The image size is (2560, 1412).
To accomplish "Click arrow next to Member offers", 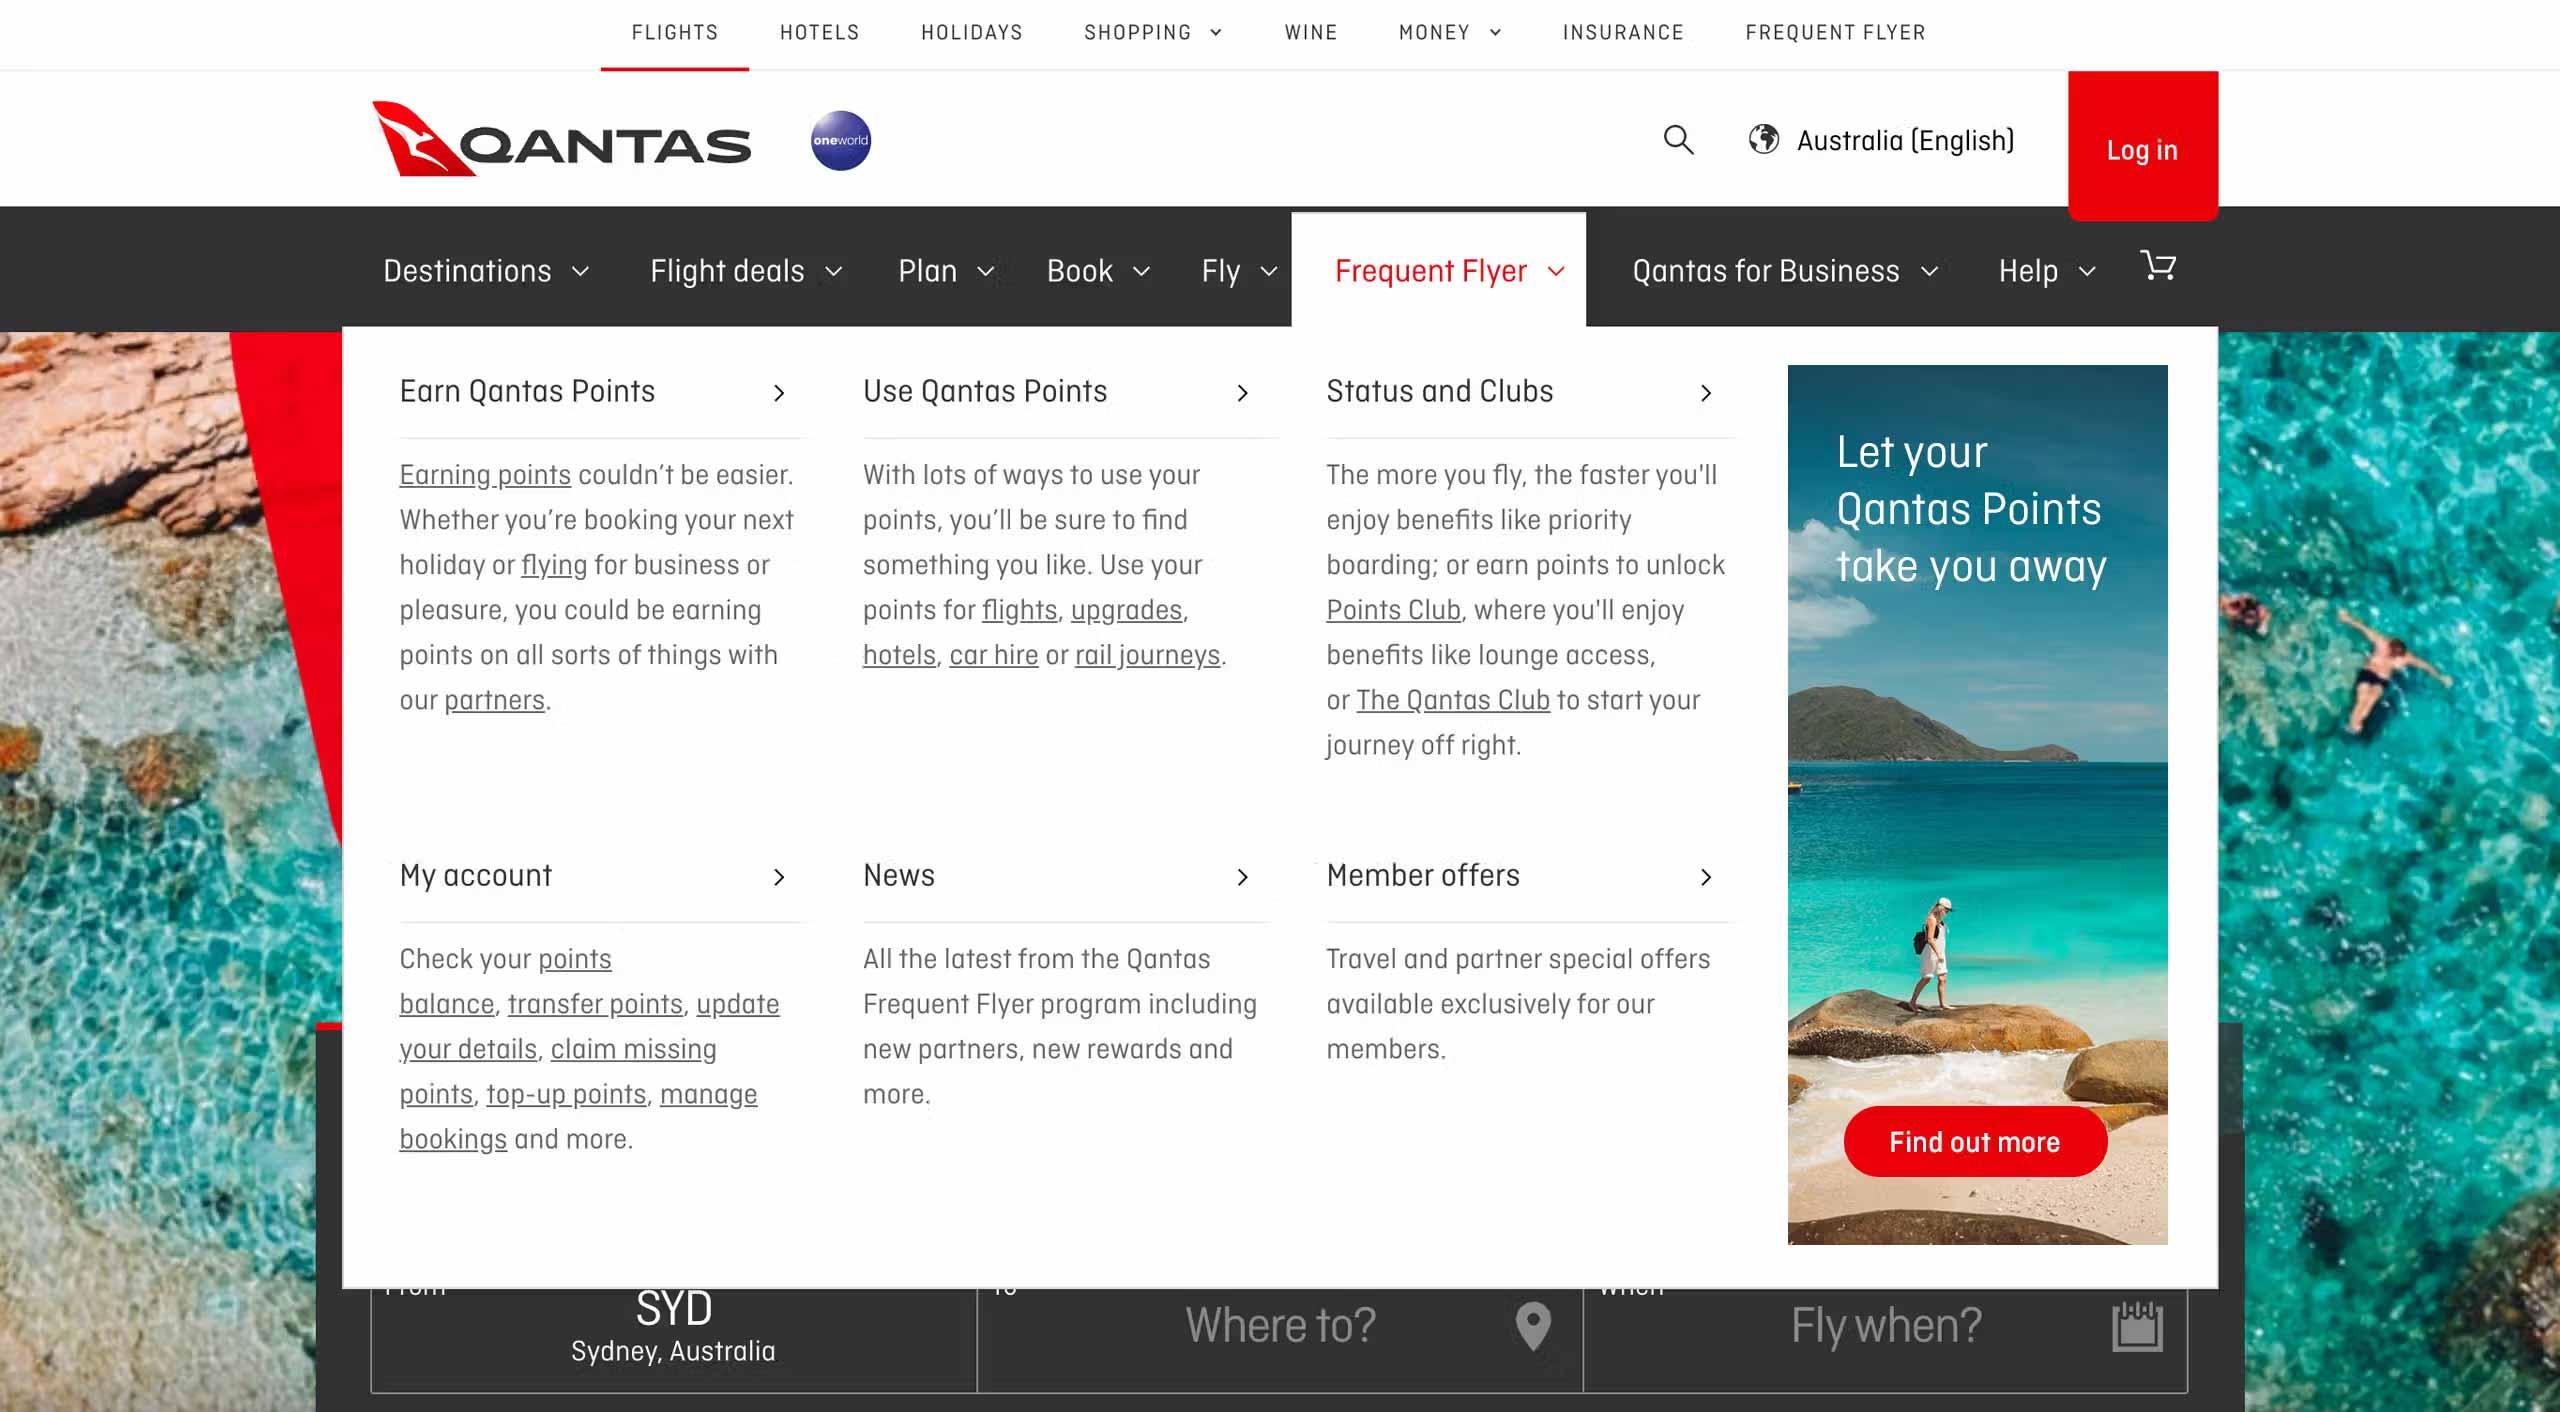I will 1706,877.
